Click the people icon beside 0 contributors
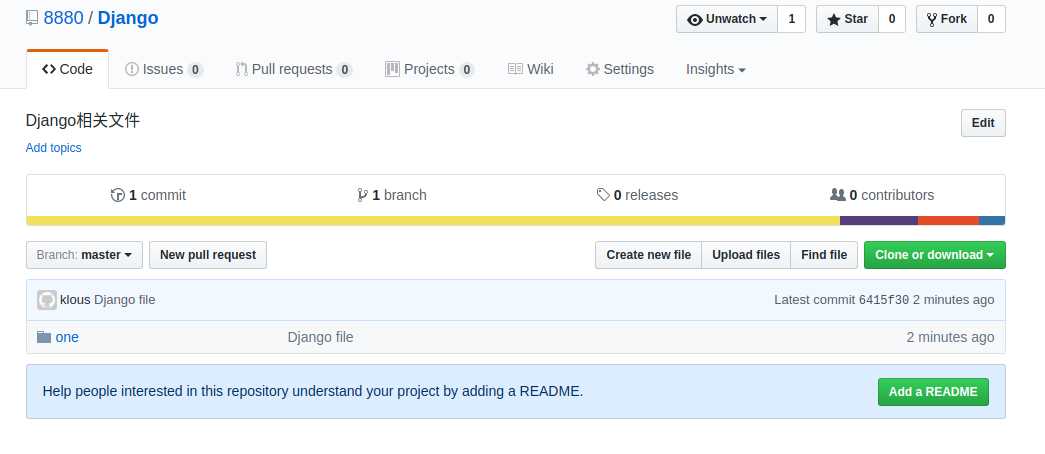 click(x=838, y=195)
